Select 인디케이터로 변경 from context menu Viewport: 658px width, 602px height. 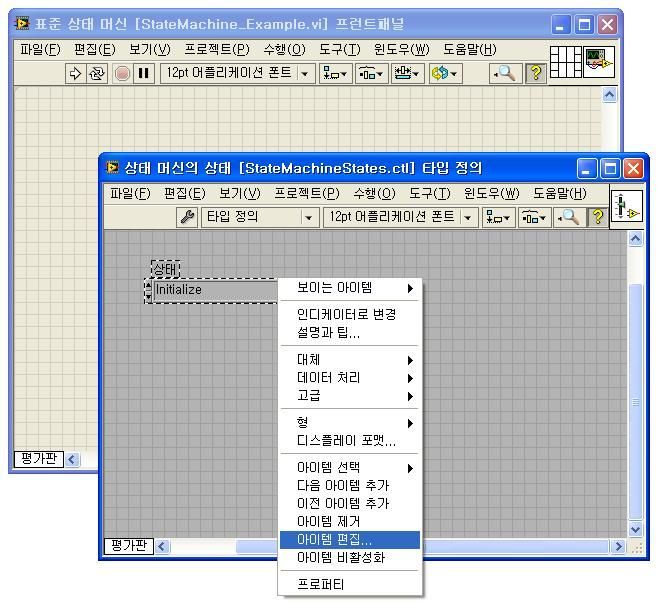[x=350, y=315]
